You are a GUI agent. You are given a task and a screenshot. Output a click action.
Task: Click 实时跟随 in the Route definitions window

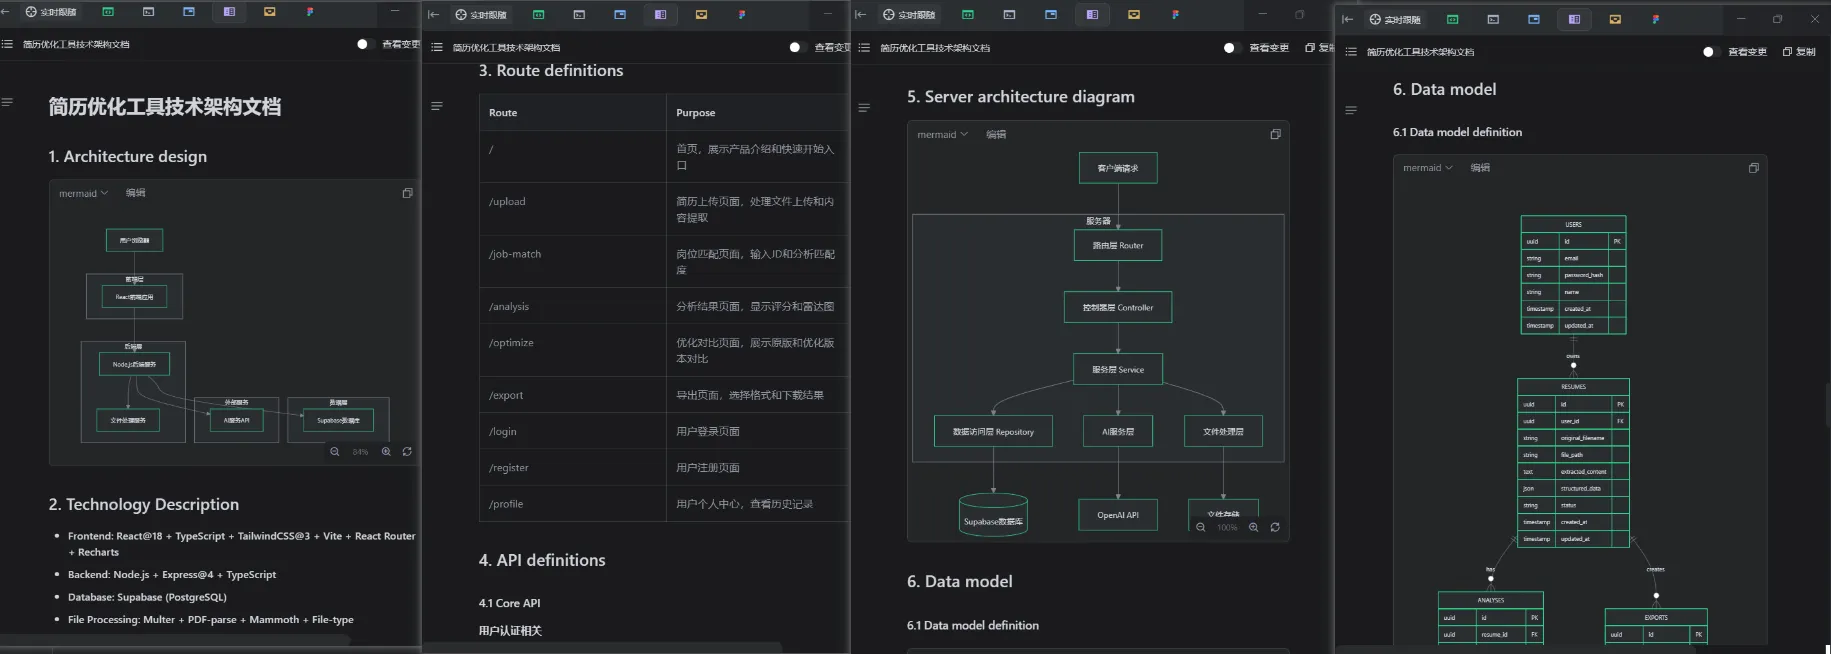(480, 15)
